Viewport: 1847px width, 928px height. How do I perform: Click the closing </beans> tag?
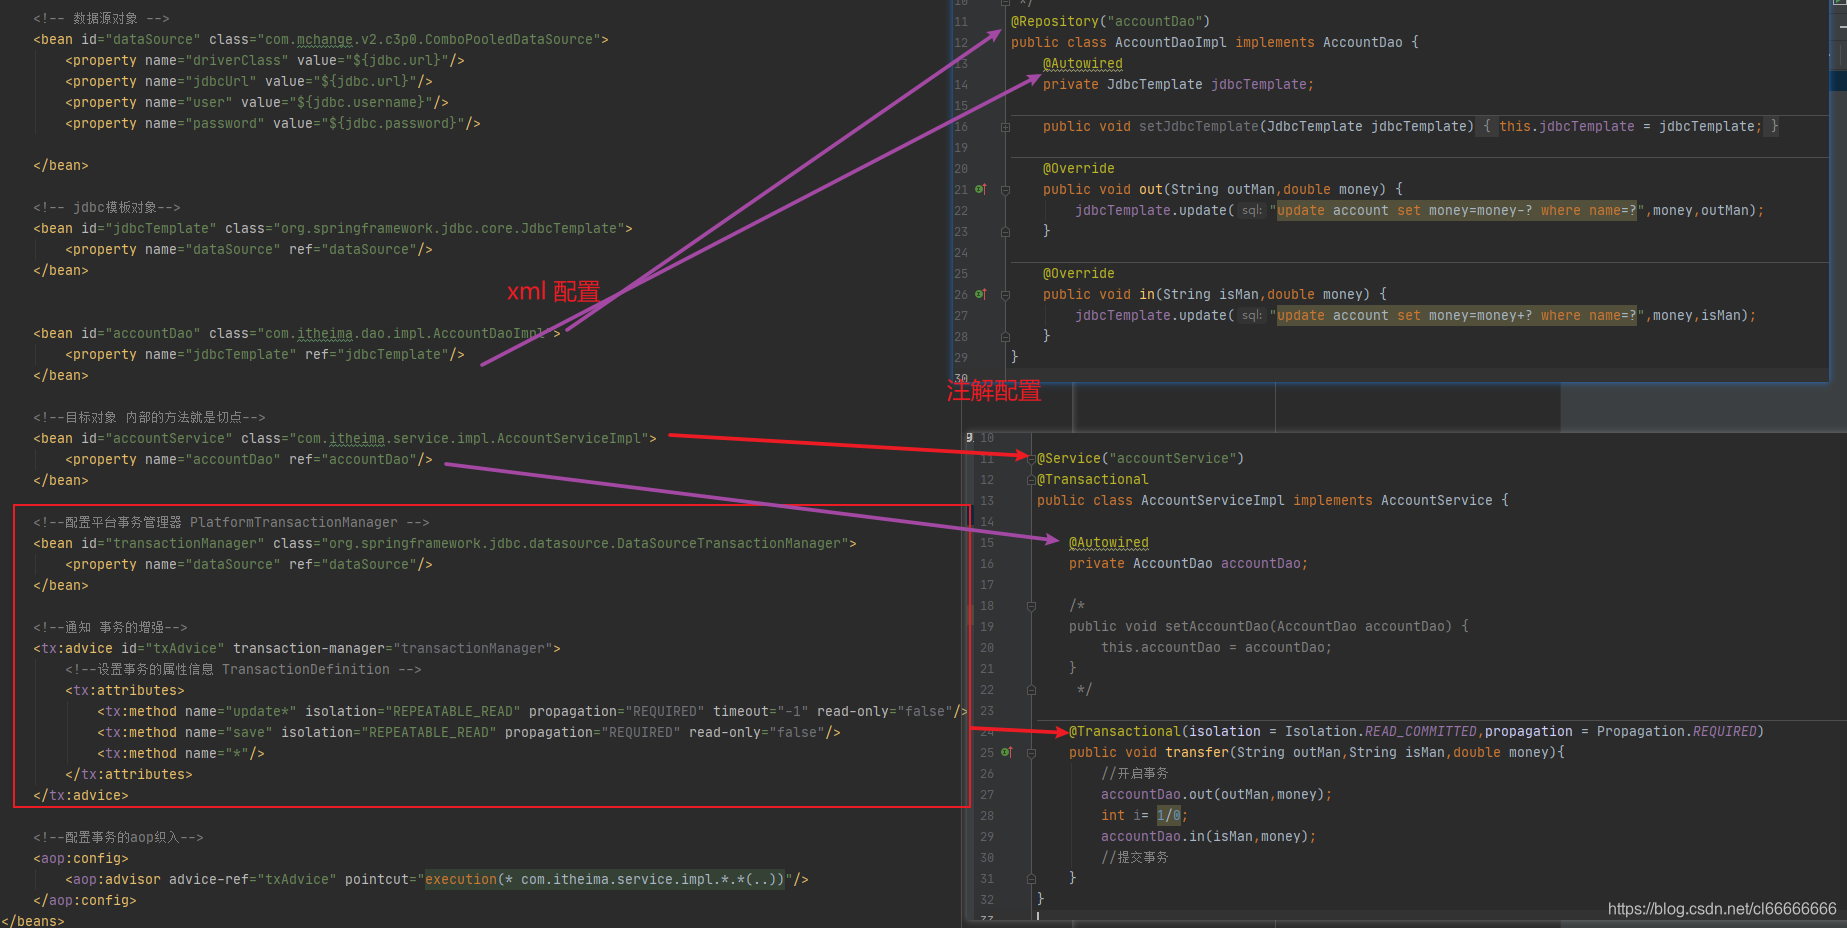[33, 921]
